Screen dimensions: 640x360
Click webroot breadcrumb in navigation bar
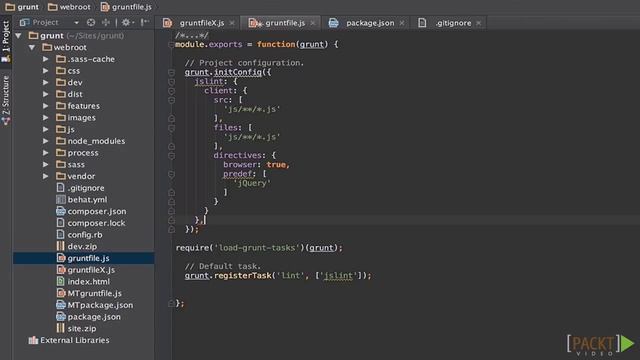coord(69,7)
